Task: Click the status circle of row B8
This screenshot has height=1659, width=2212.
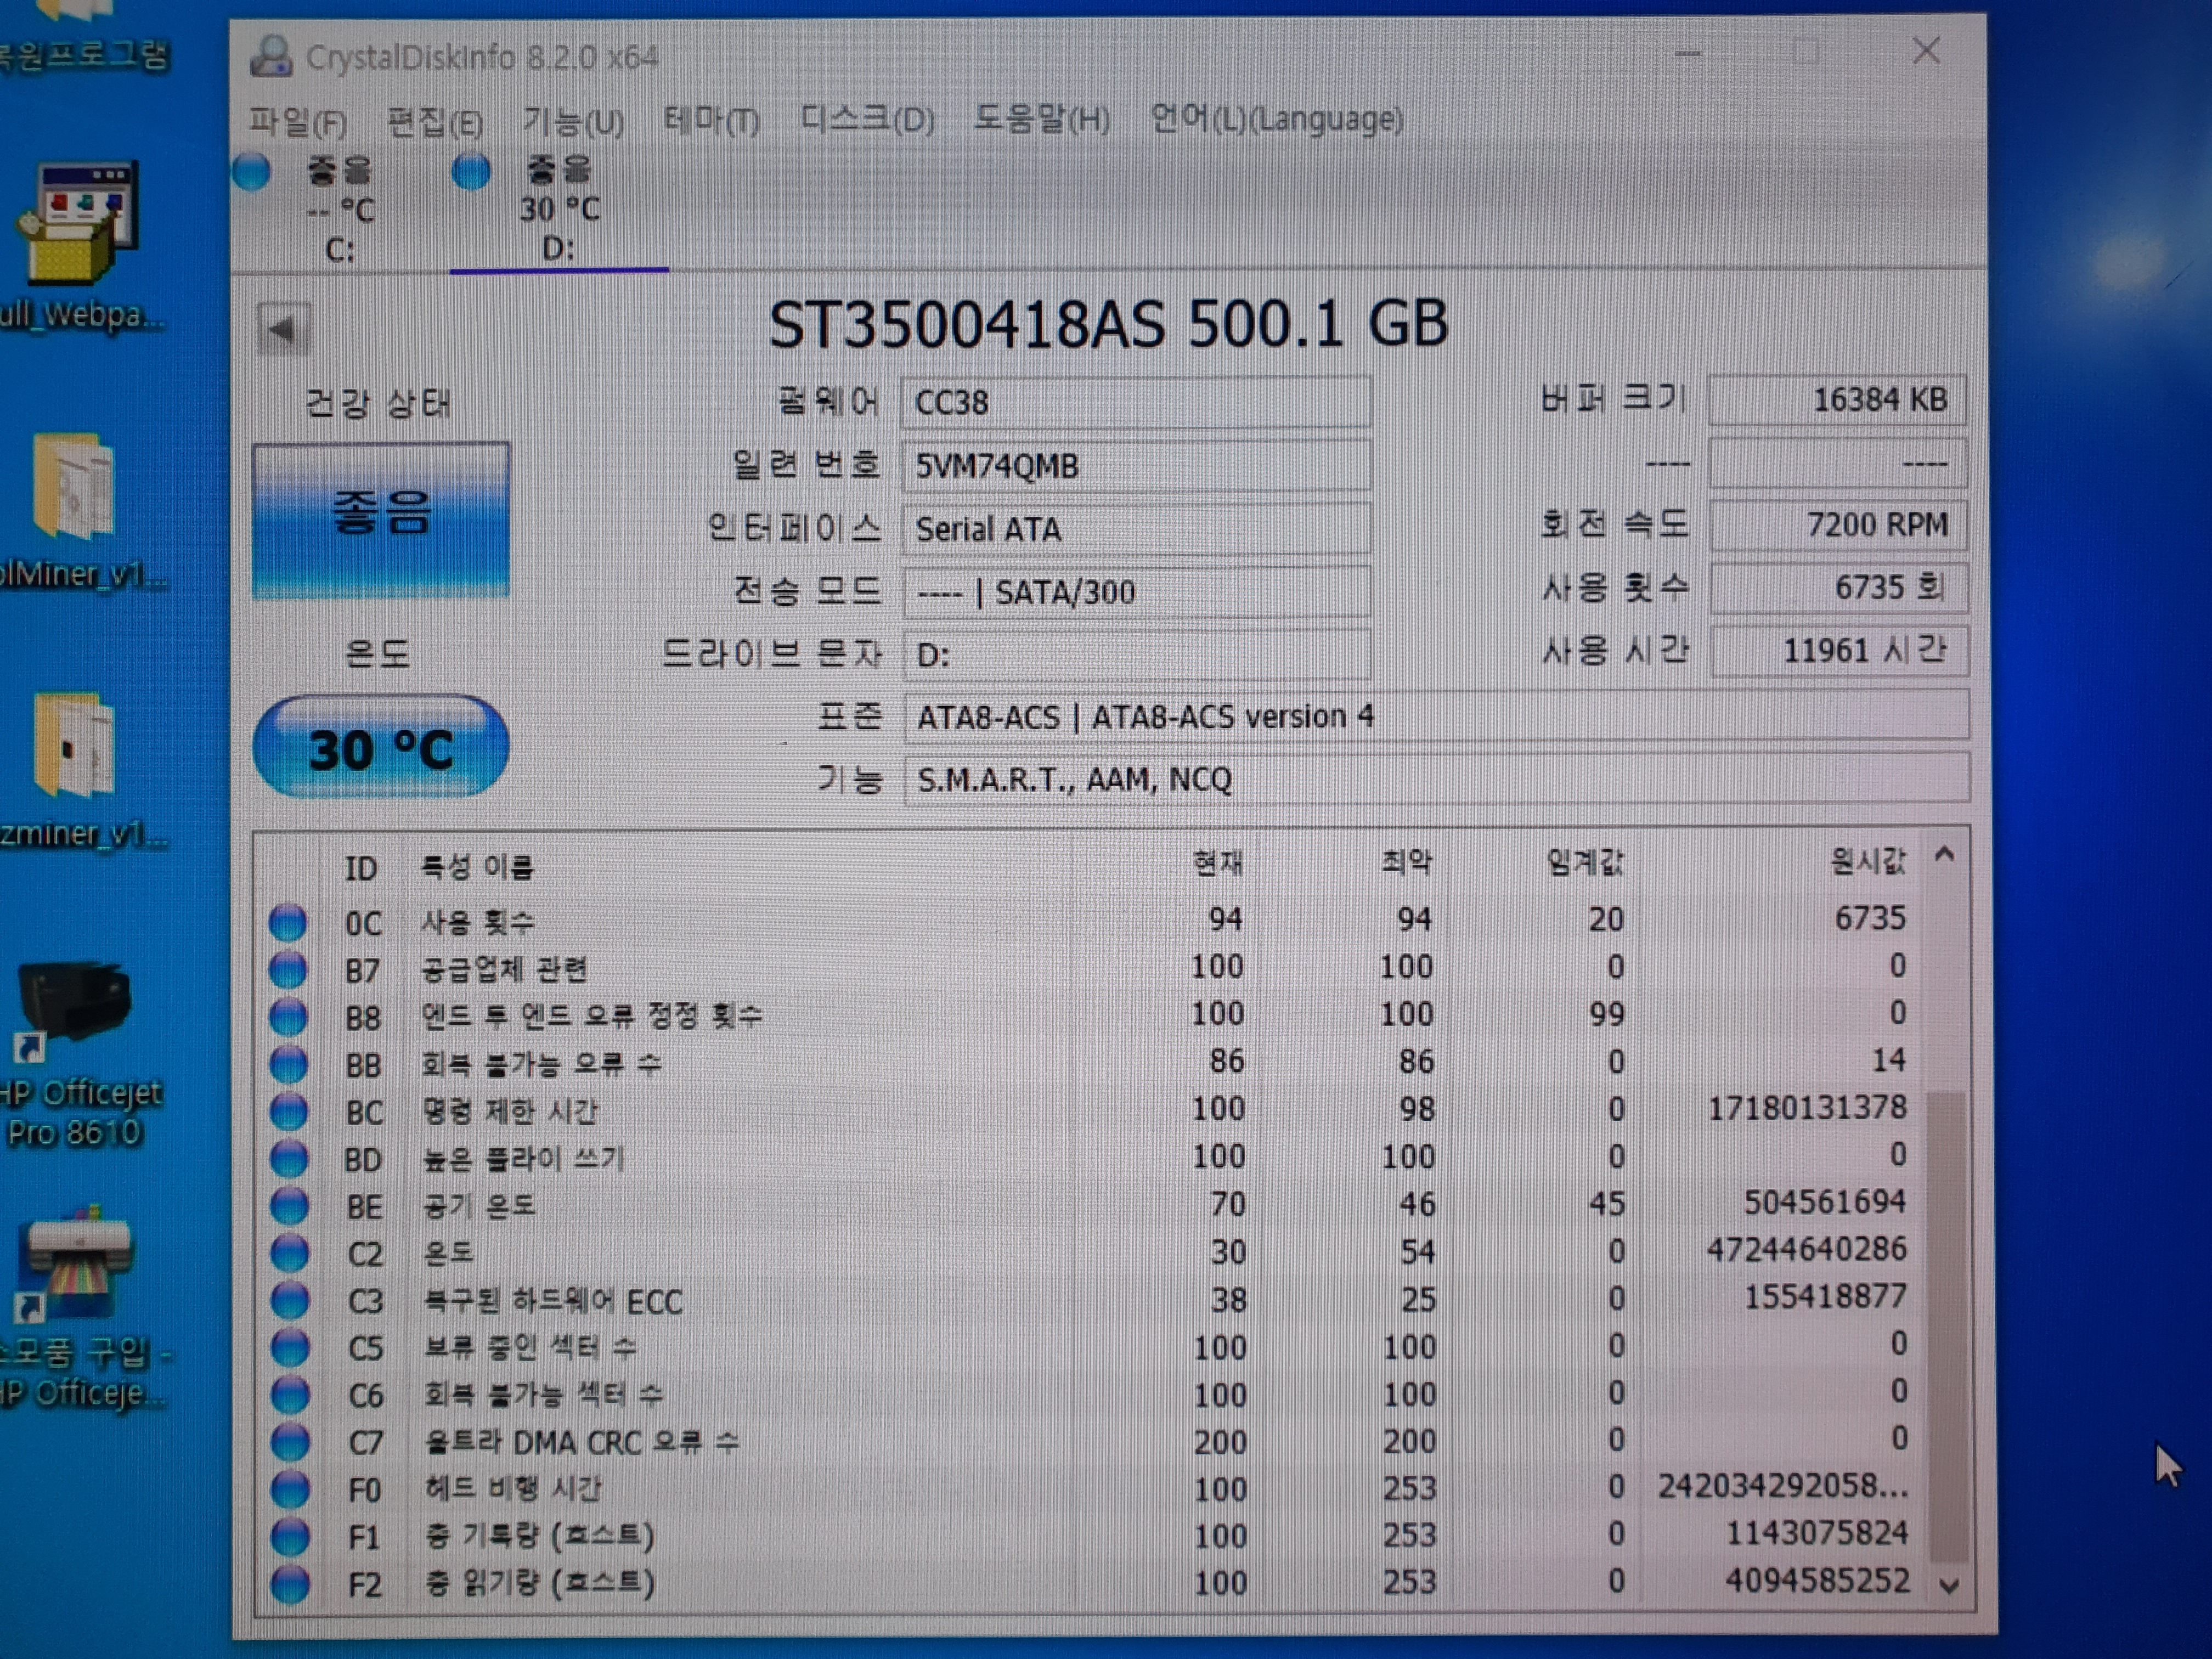Action: click(x=288, y=1016)
